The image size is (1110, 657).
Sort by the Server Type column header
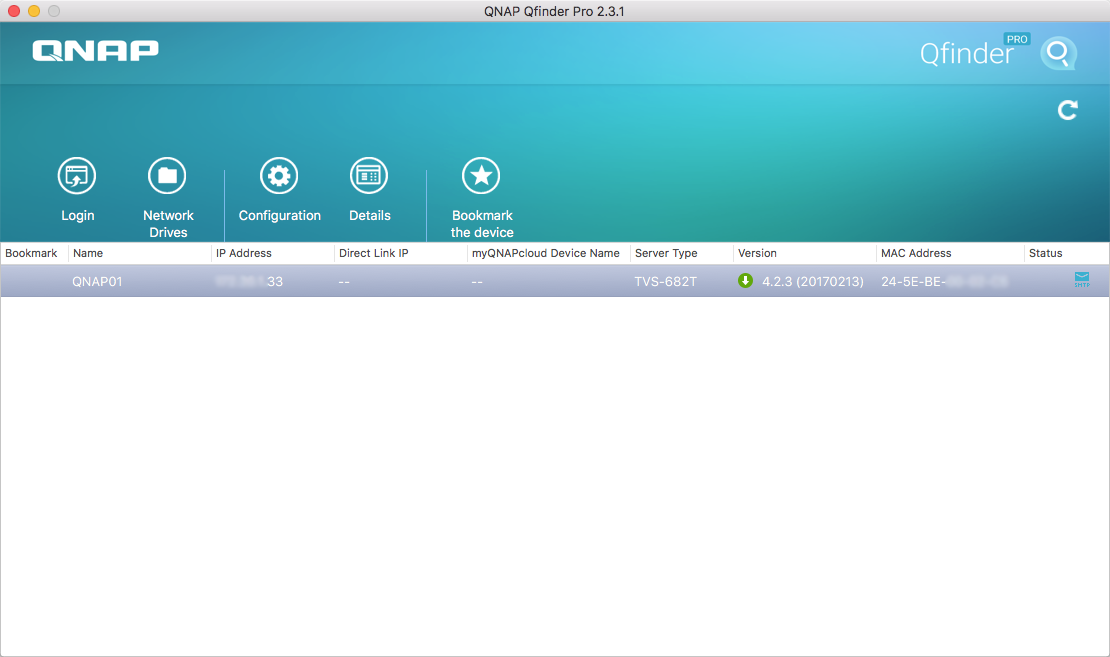pyautogui.click(x=666, y=253)
